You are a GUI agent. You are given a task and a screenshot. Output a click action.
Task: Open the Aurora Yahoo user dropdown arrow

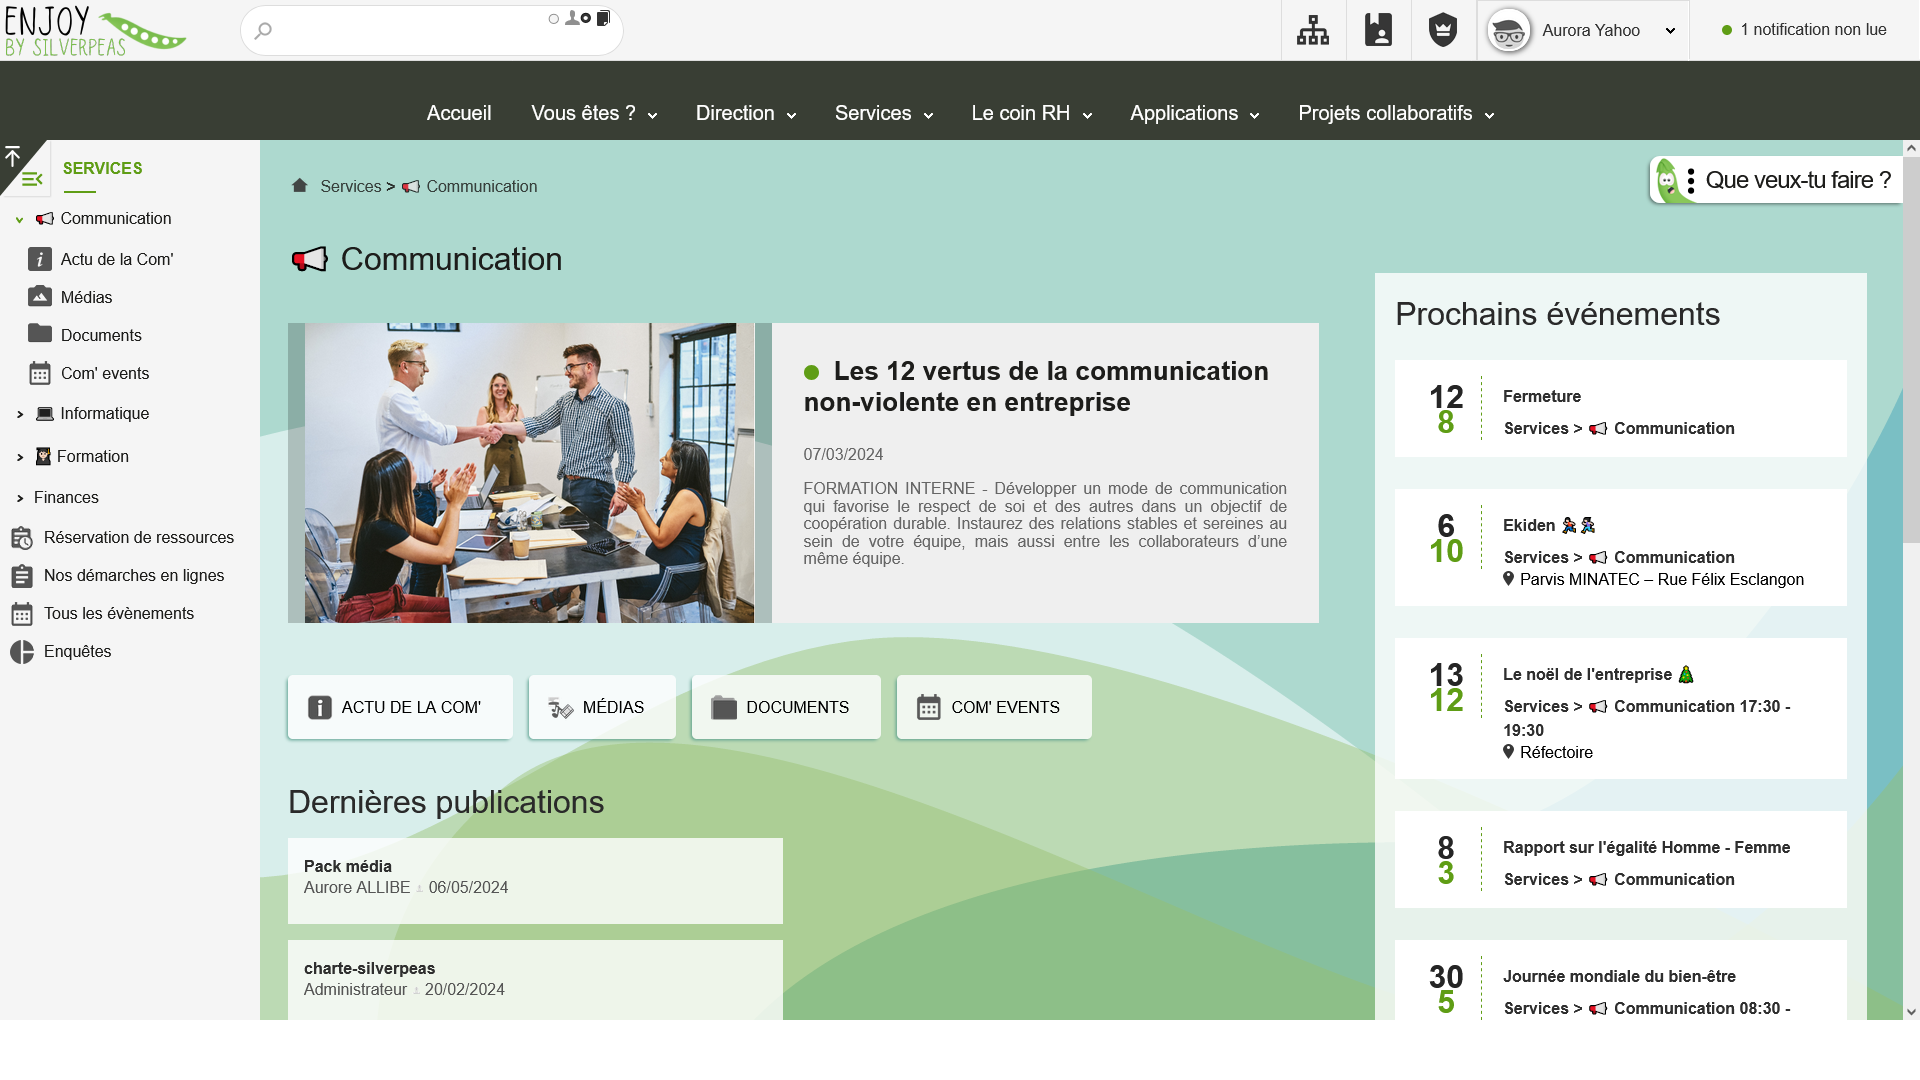tap(1670, 31)
